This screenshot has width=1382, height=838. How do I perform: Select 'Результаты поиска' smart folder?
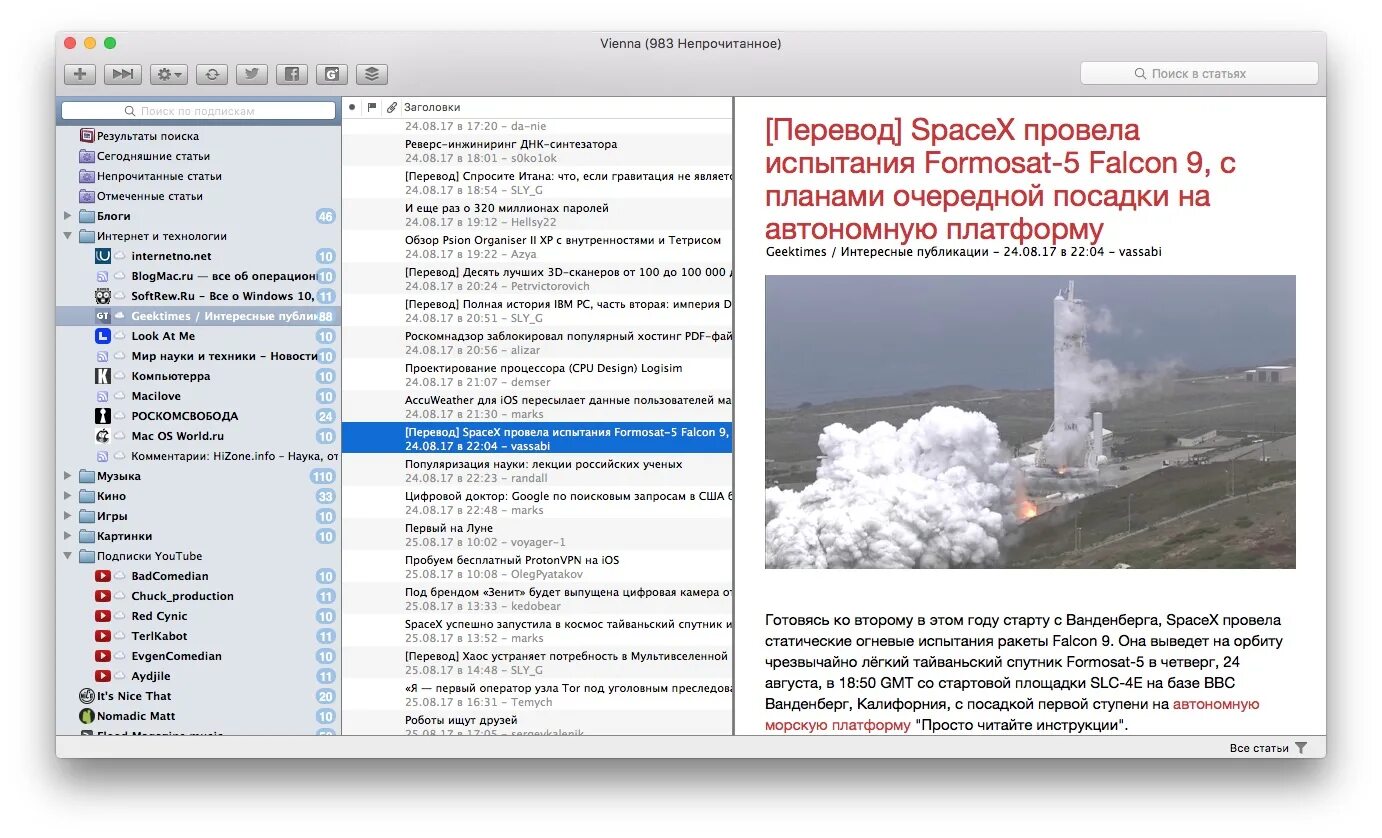click(x=148, y=136)
